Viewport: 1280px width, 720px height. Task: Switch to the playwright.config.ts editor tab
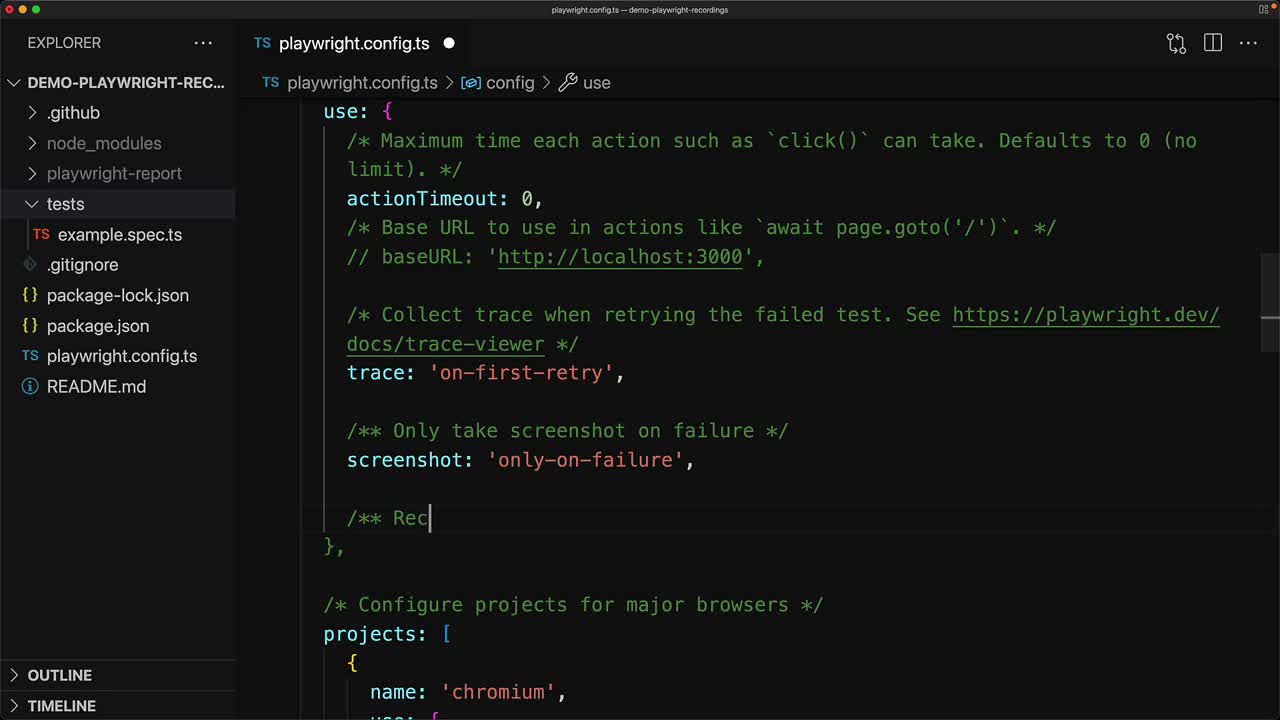(x=353, y=43)
